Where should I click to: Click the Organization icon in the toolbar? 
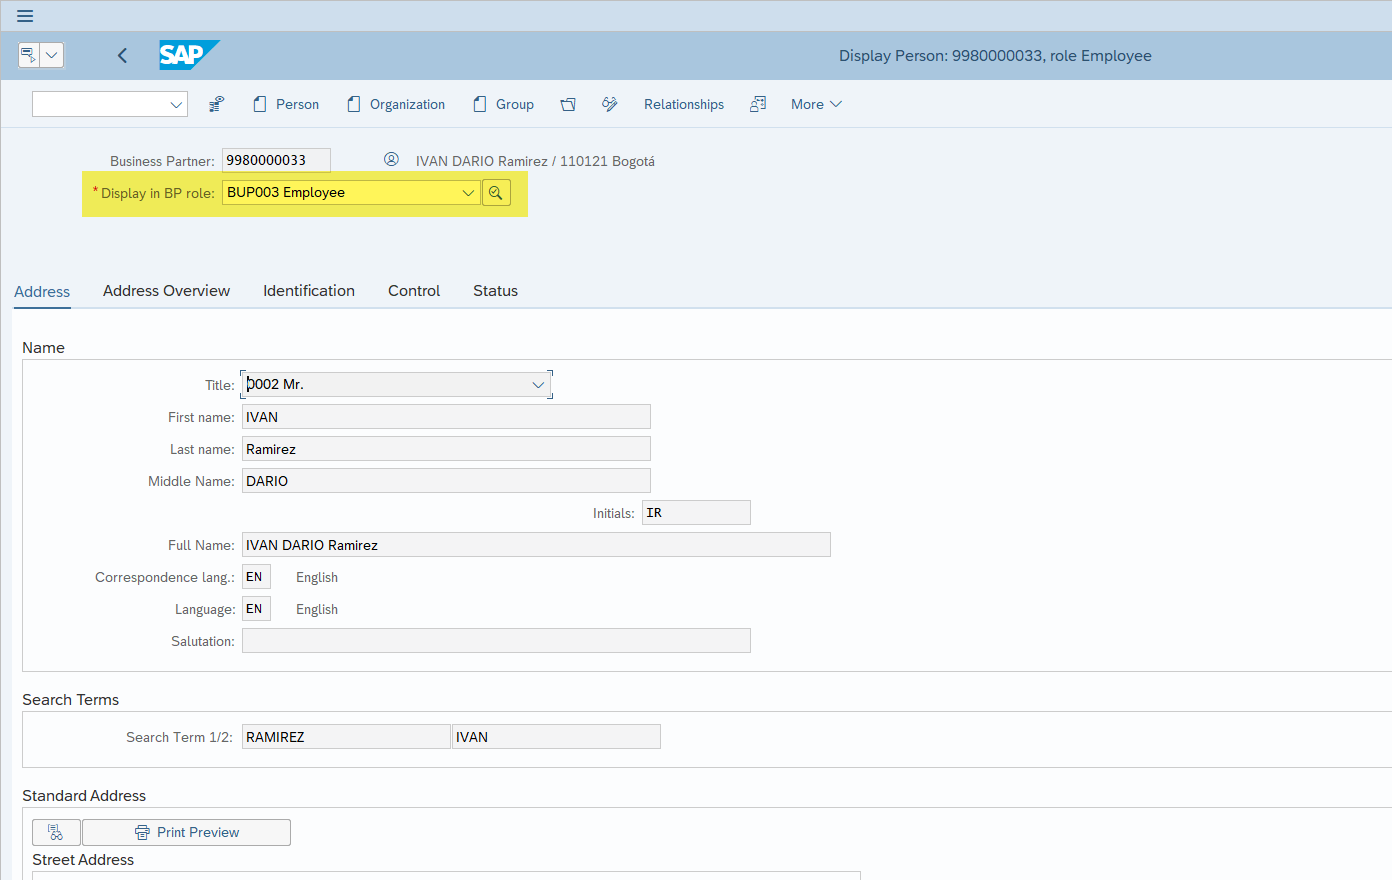pyautogui.click(x=353, y=103)
